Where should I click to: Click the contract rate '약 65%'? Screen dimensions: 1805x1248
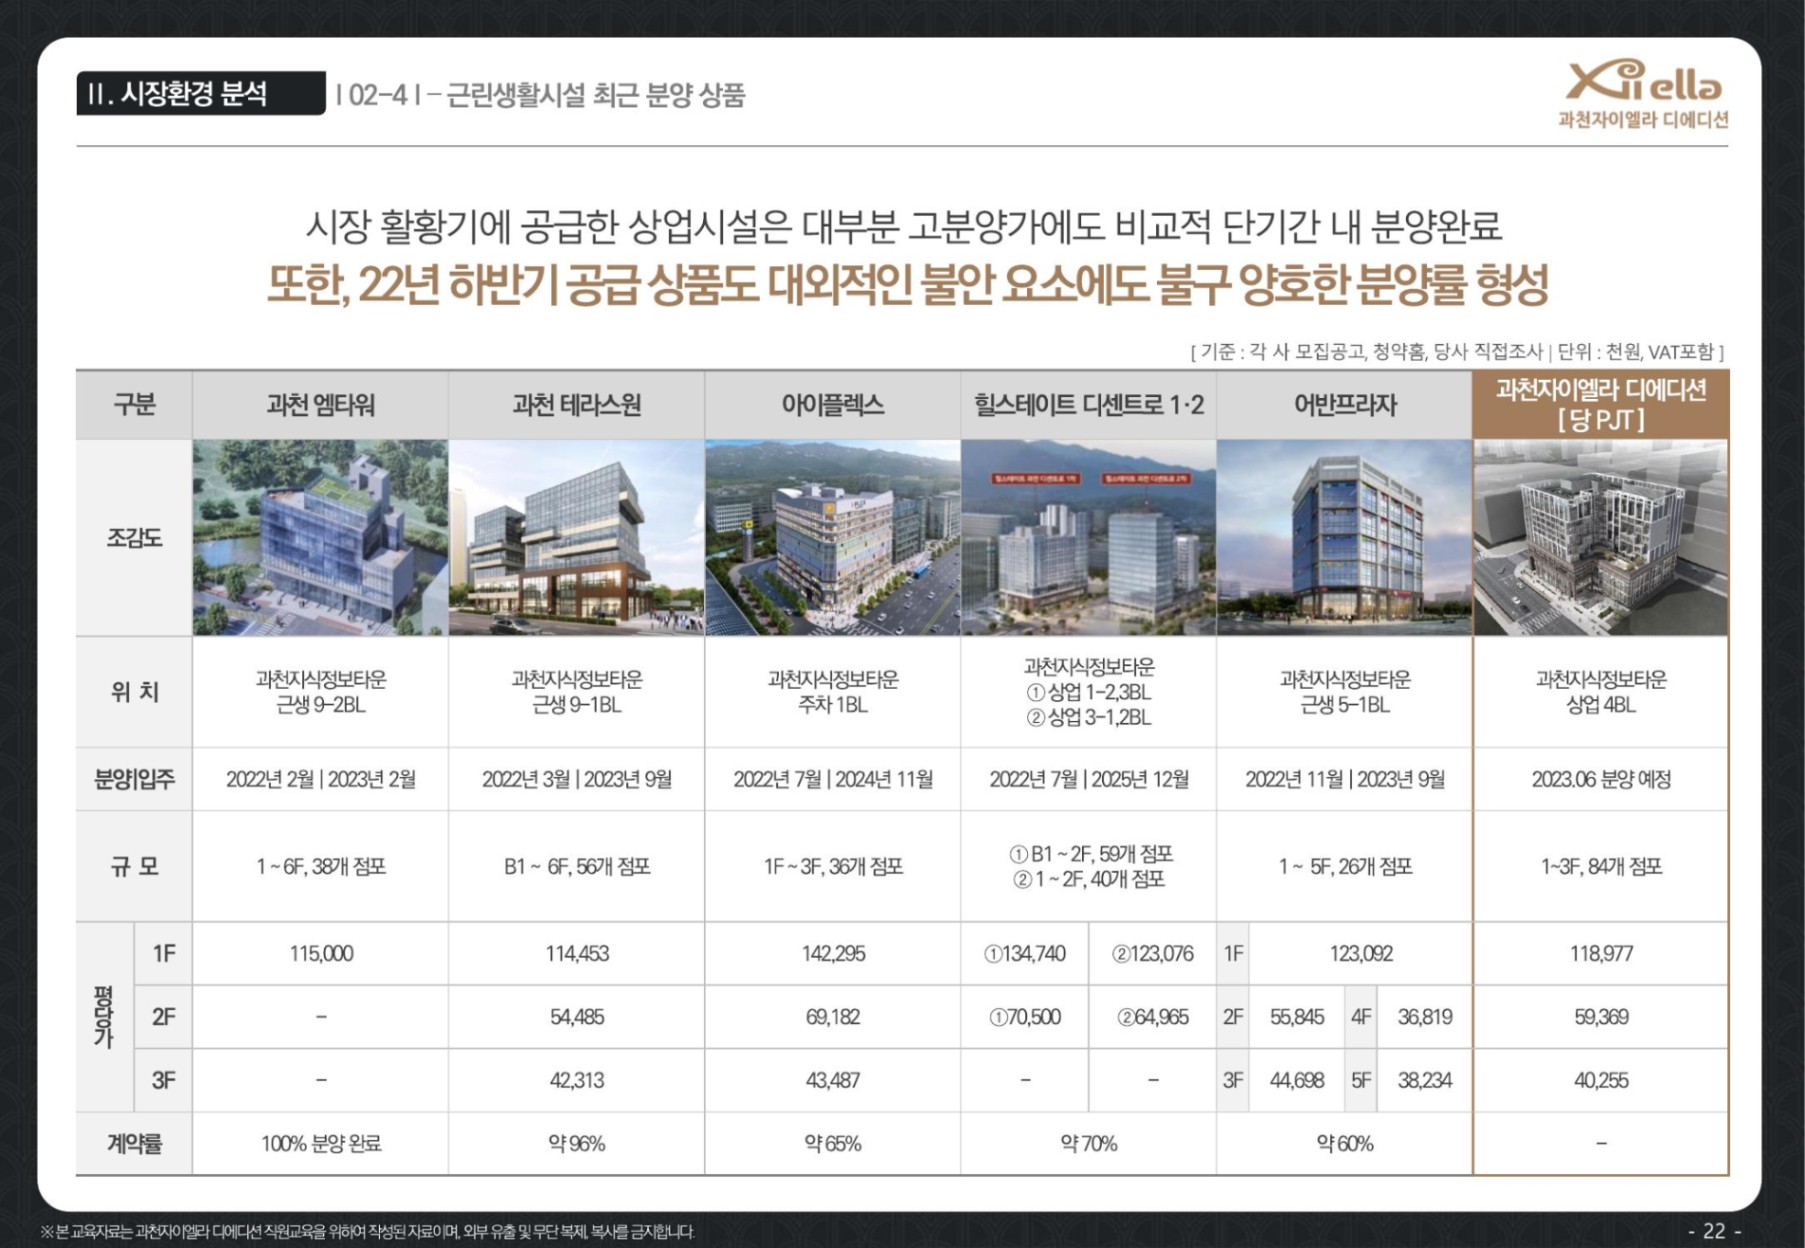click(833, 1143)
